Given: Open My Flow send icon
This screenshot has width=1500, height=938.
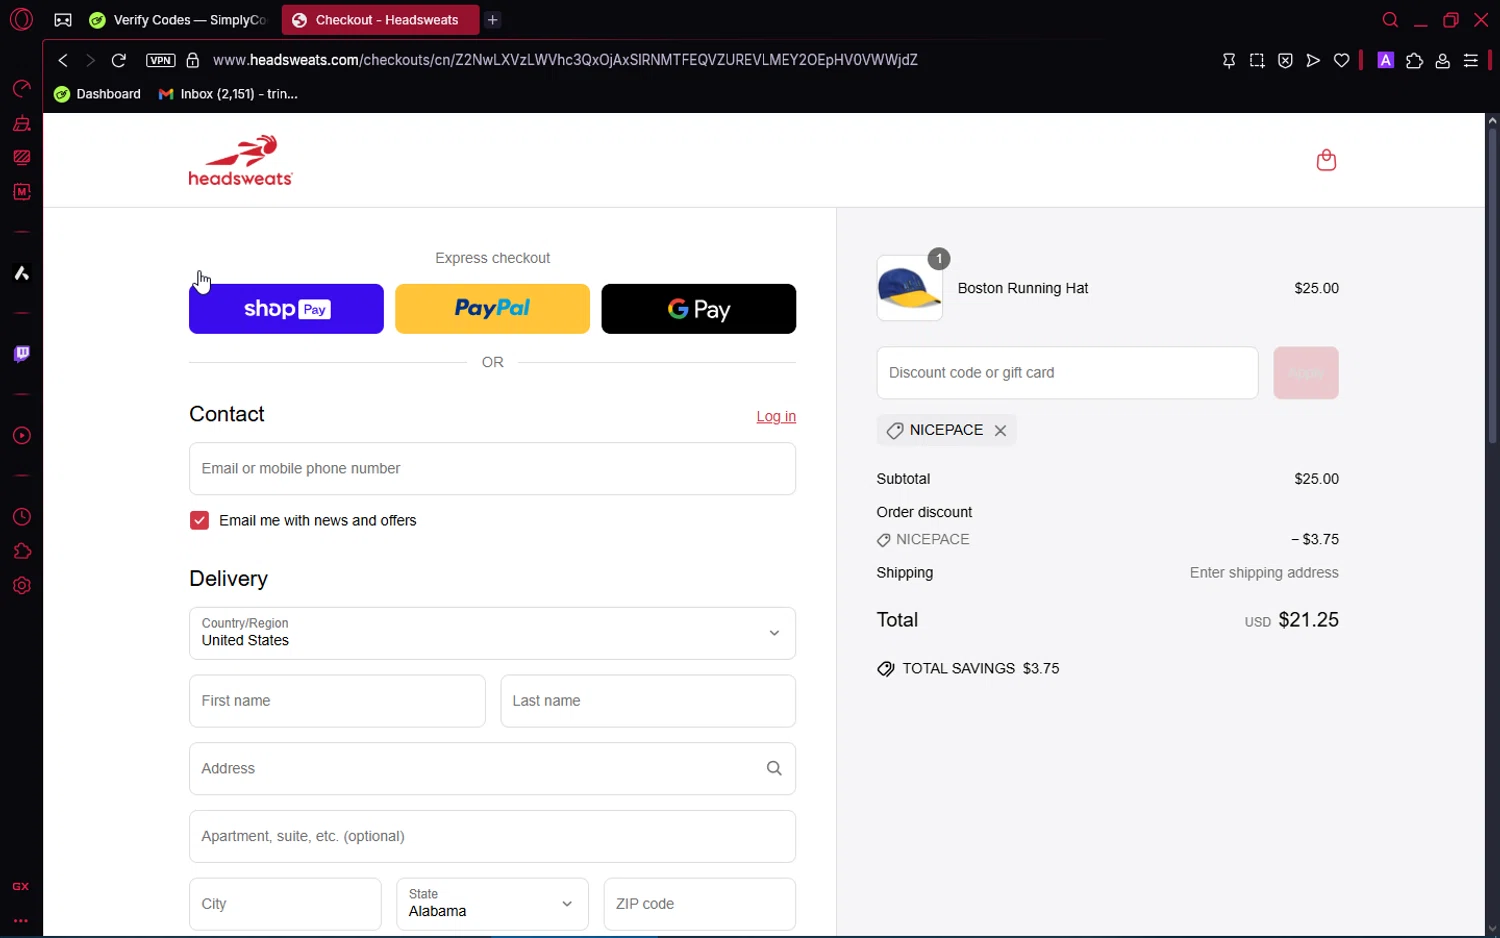Looking at the screenshot, I should pyautogui.click(x=1313, y=61).
